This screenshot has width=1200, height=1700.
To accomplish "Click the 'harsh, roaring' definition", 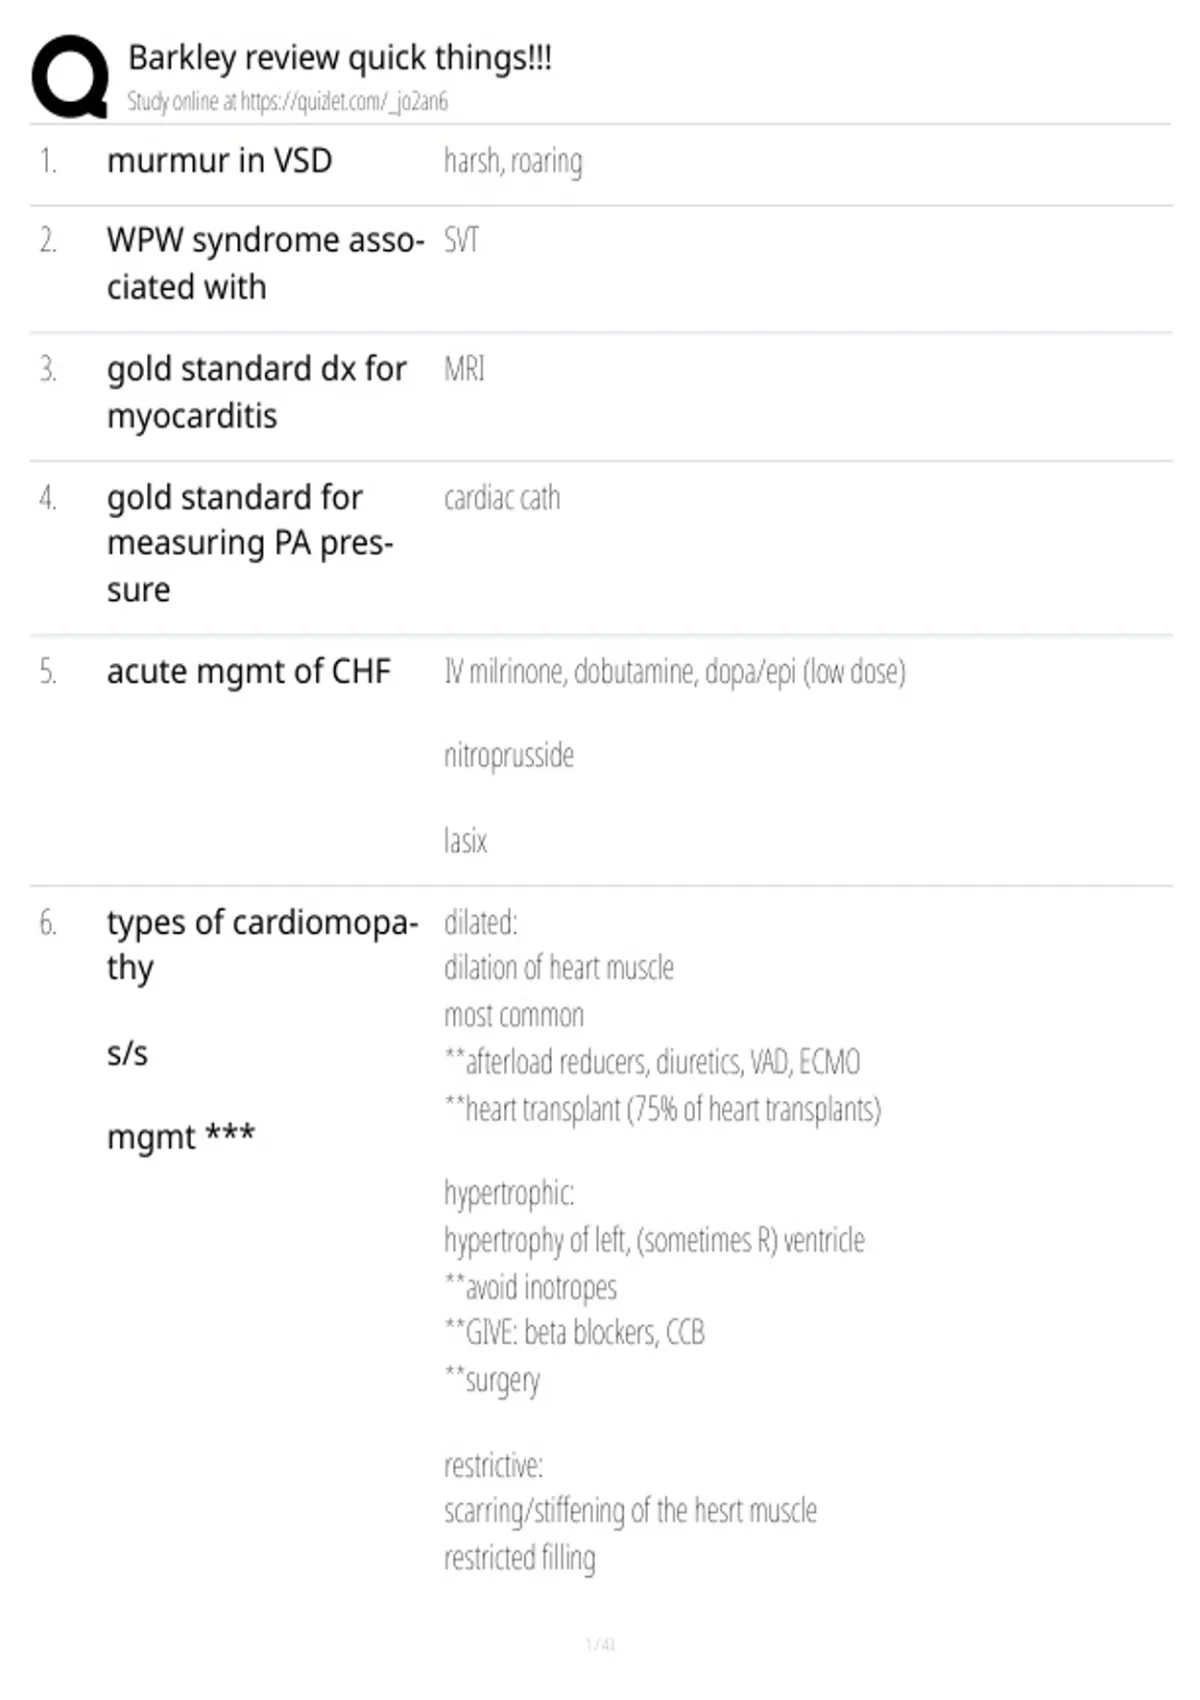I will point(513,160).
